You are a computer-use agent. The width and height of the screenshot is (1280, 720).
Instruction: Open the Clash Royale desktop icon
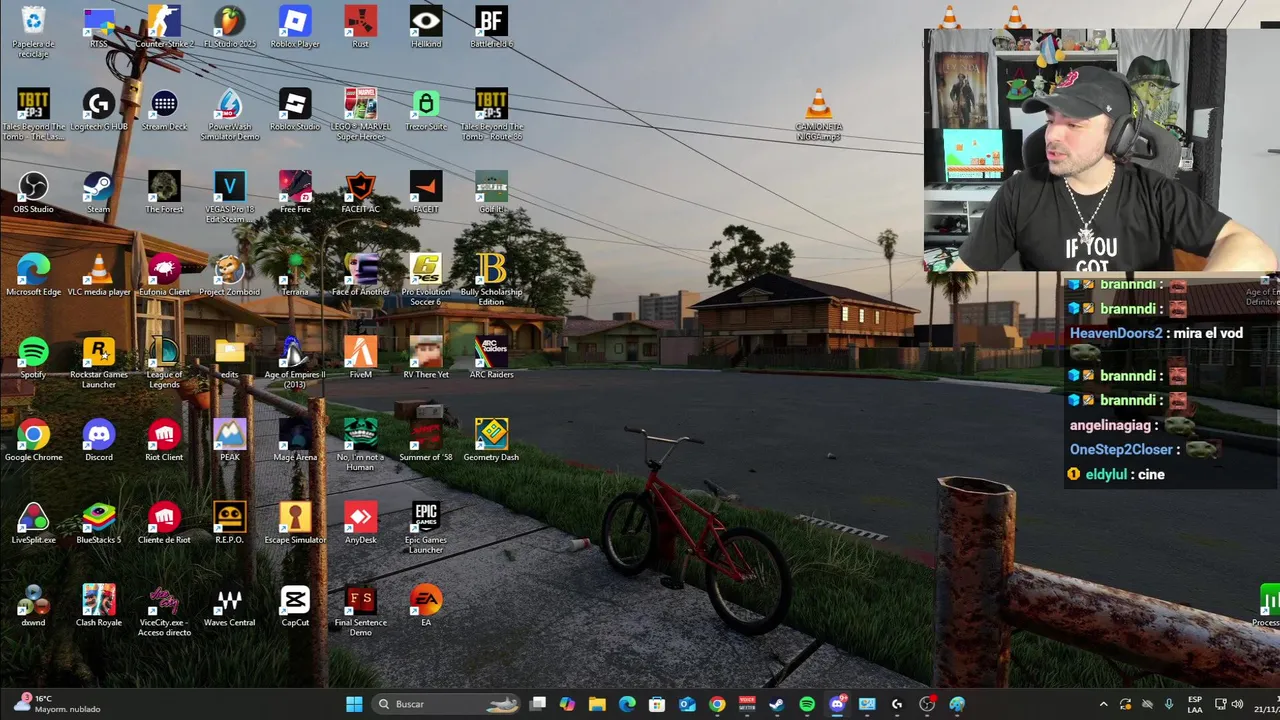pos(99,607)
